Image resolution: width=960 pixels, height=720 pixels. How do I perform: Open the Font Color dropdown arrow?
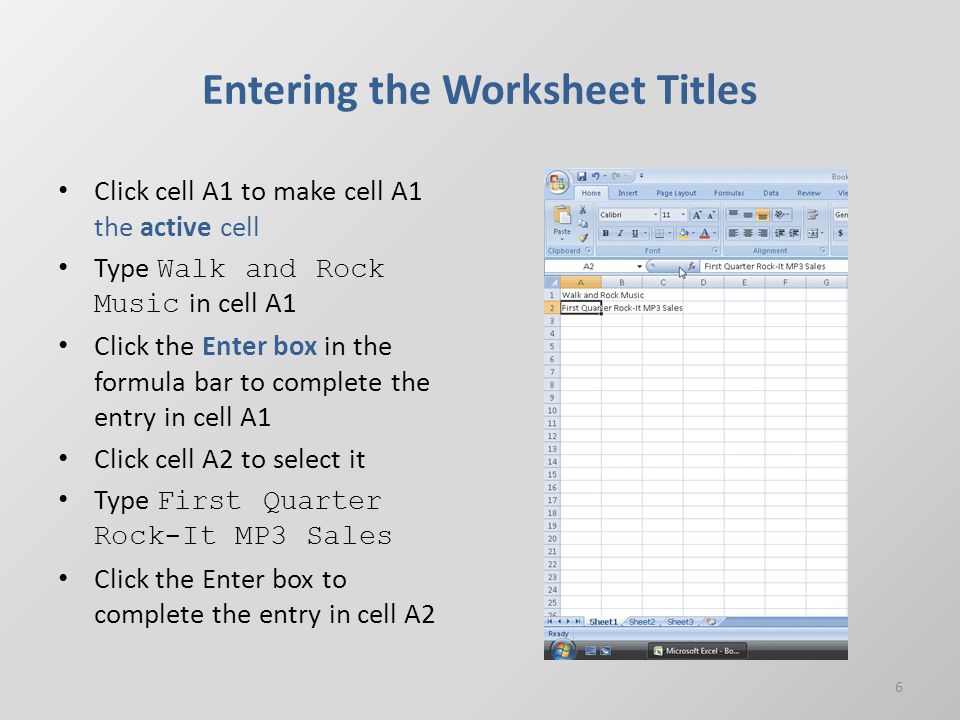(x=714, y=233)
